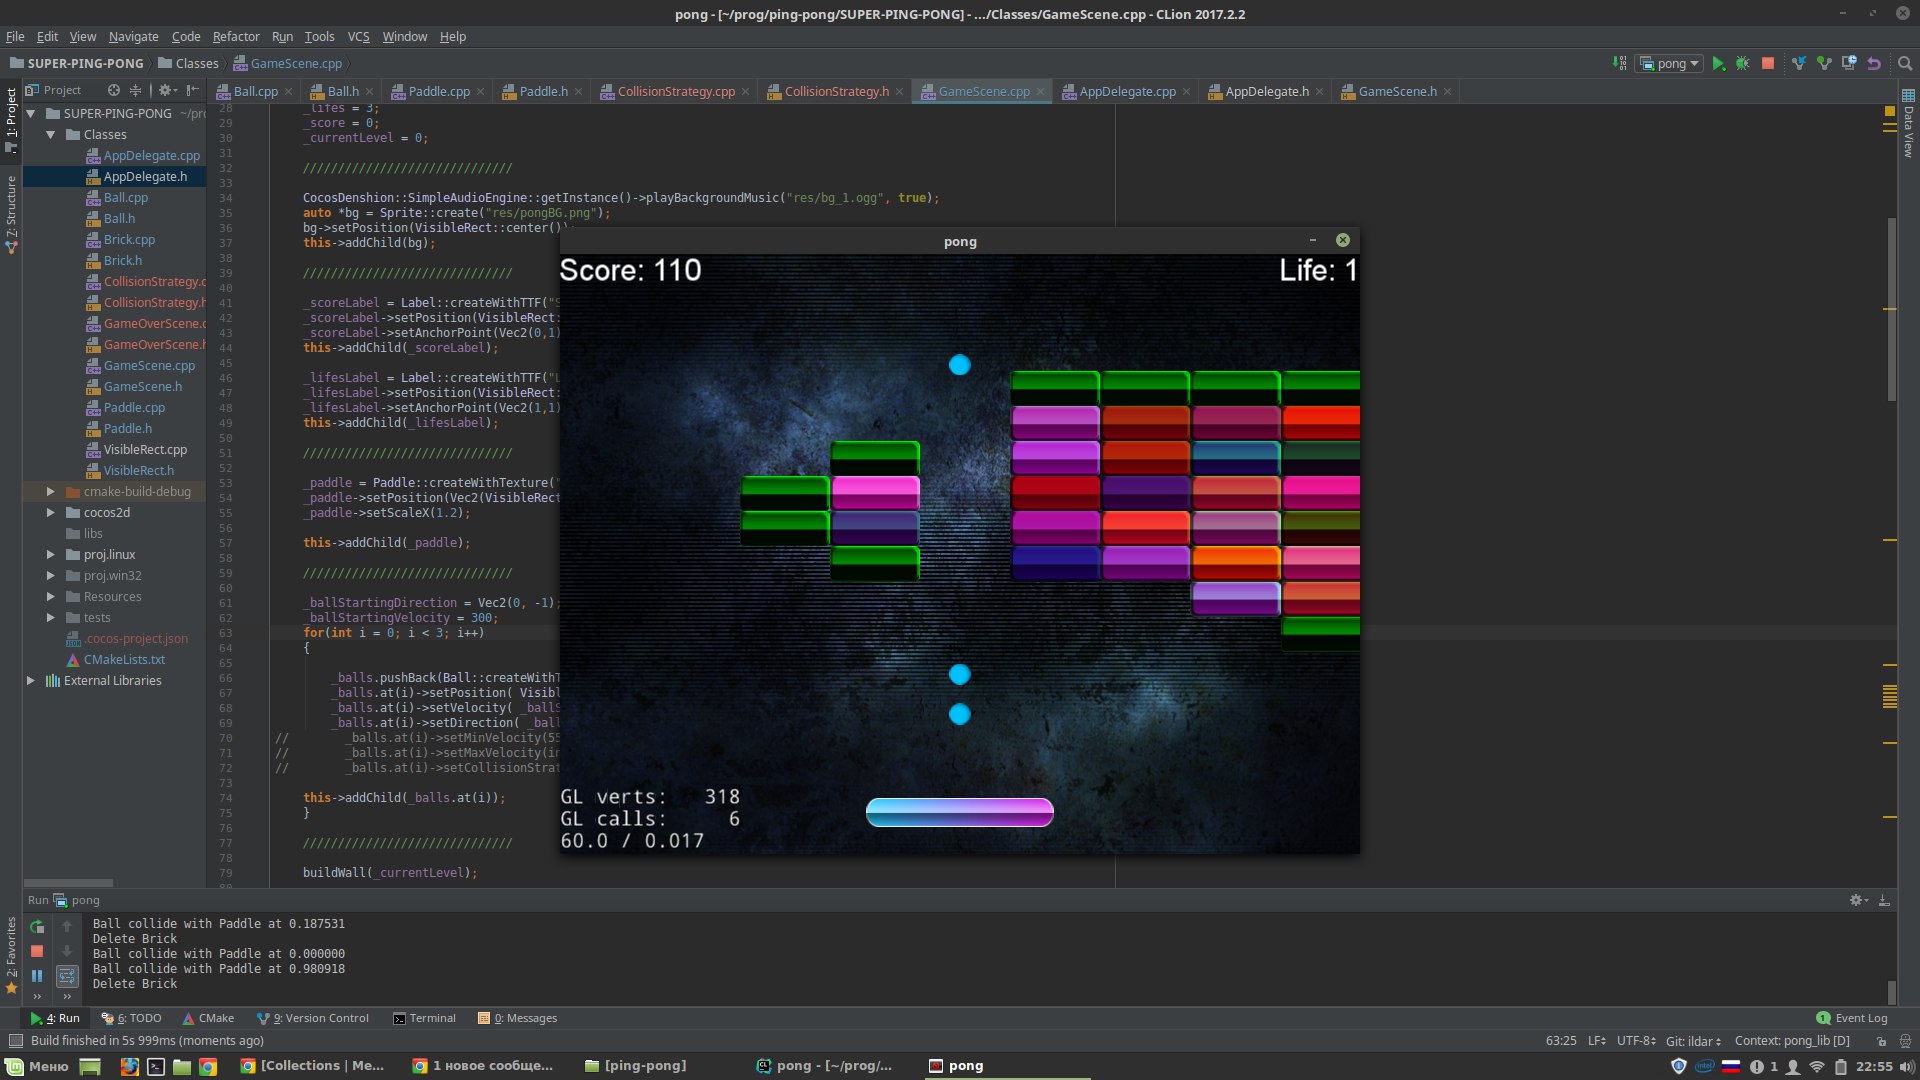Open the Refactor menu
Image resolution: width=1920 pixels, height=1080 pixels.
pyautogui.click(x=236, y=36)
